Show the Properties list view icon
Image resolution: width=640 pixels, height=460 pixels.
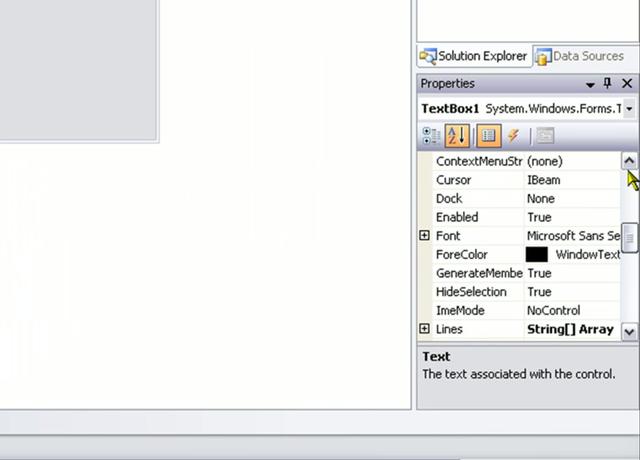click(x=489, y=136)
